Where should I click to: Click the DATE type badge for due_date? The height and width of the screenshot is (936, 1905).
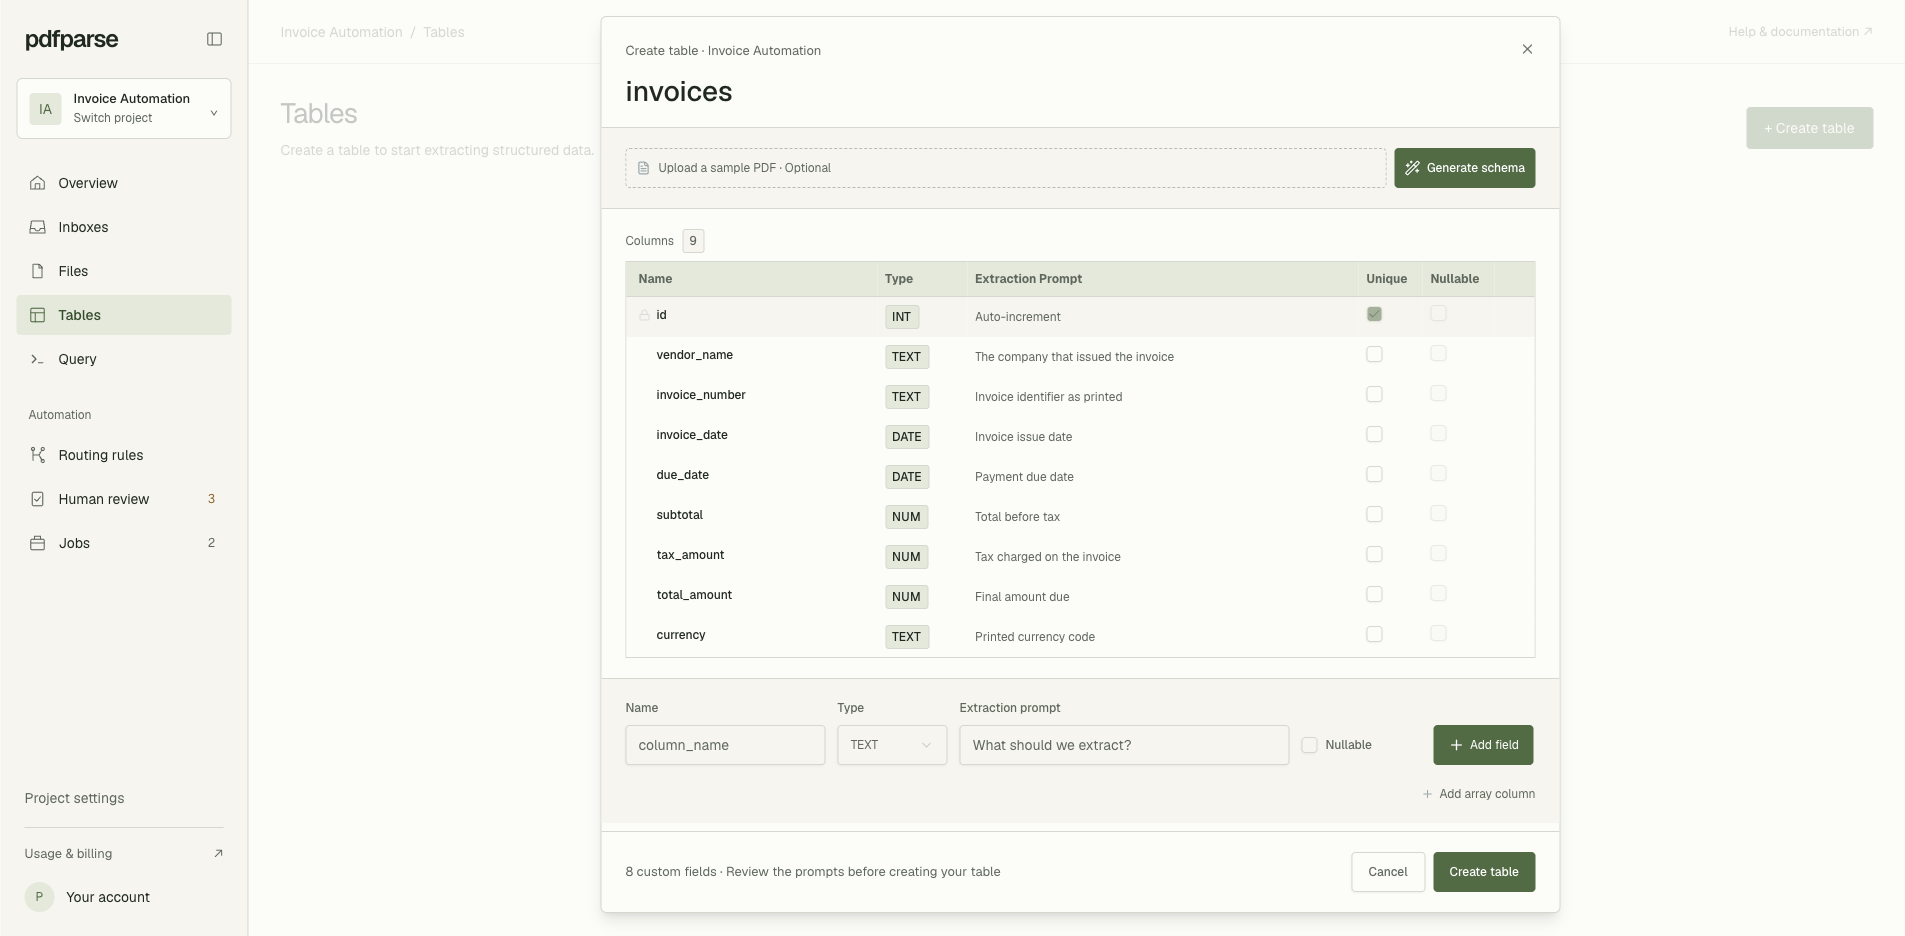click(x=907, y=477)
